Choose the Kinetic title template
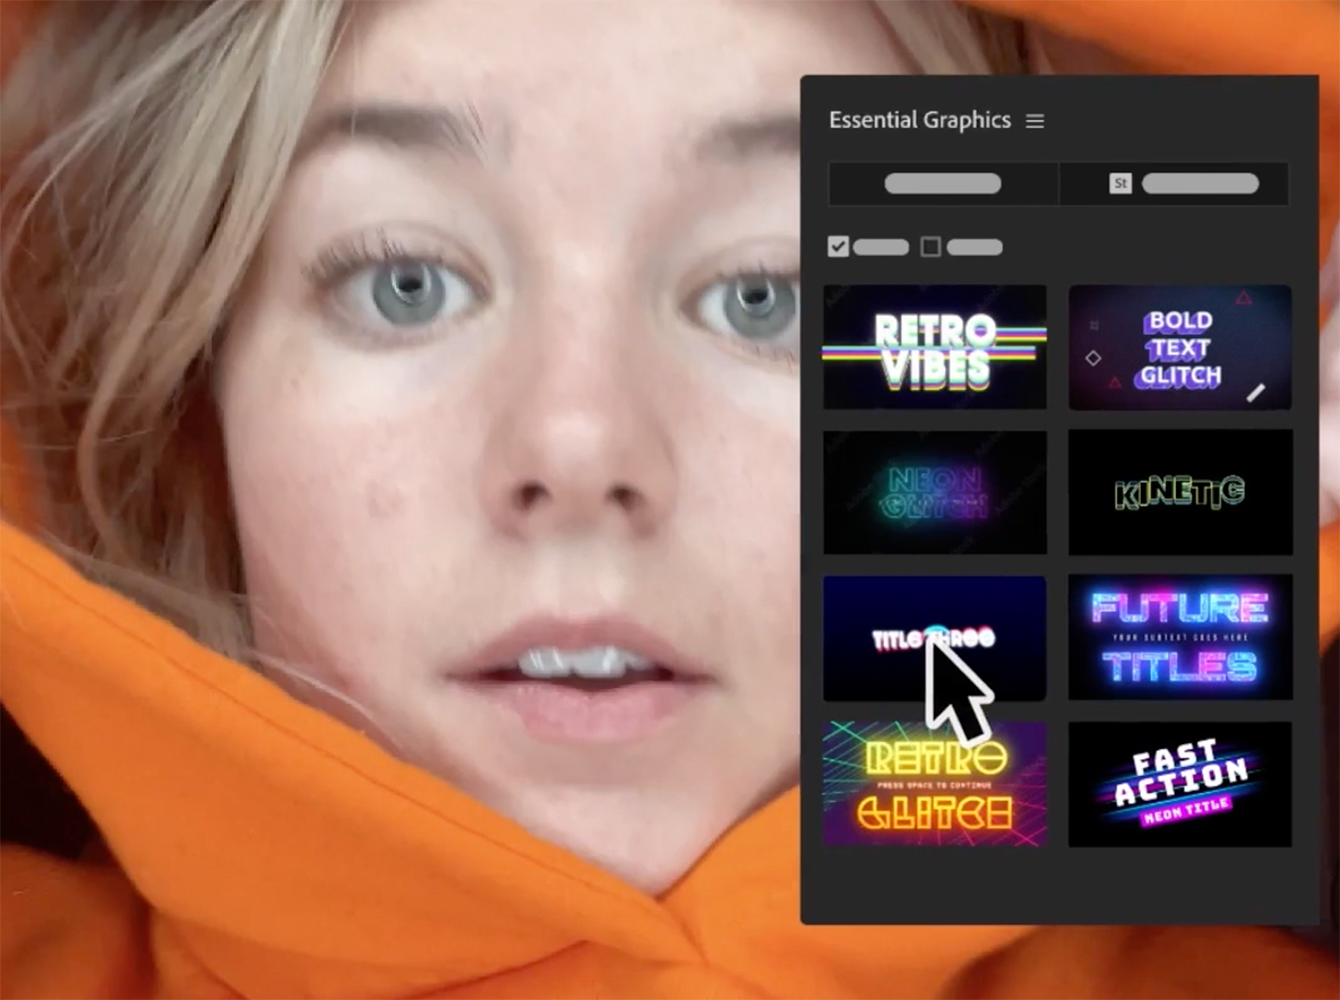1340x1000 pixels. [1180, 492]
